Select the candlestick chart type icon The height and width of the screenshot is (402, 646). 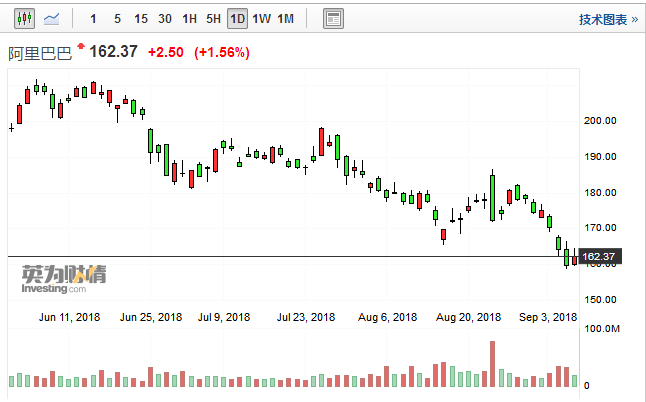click(24, 19)
